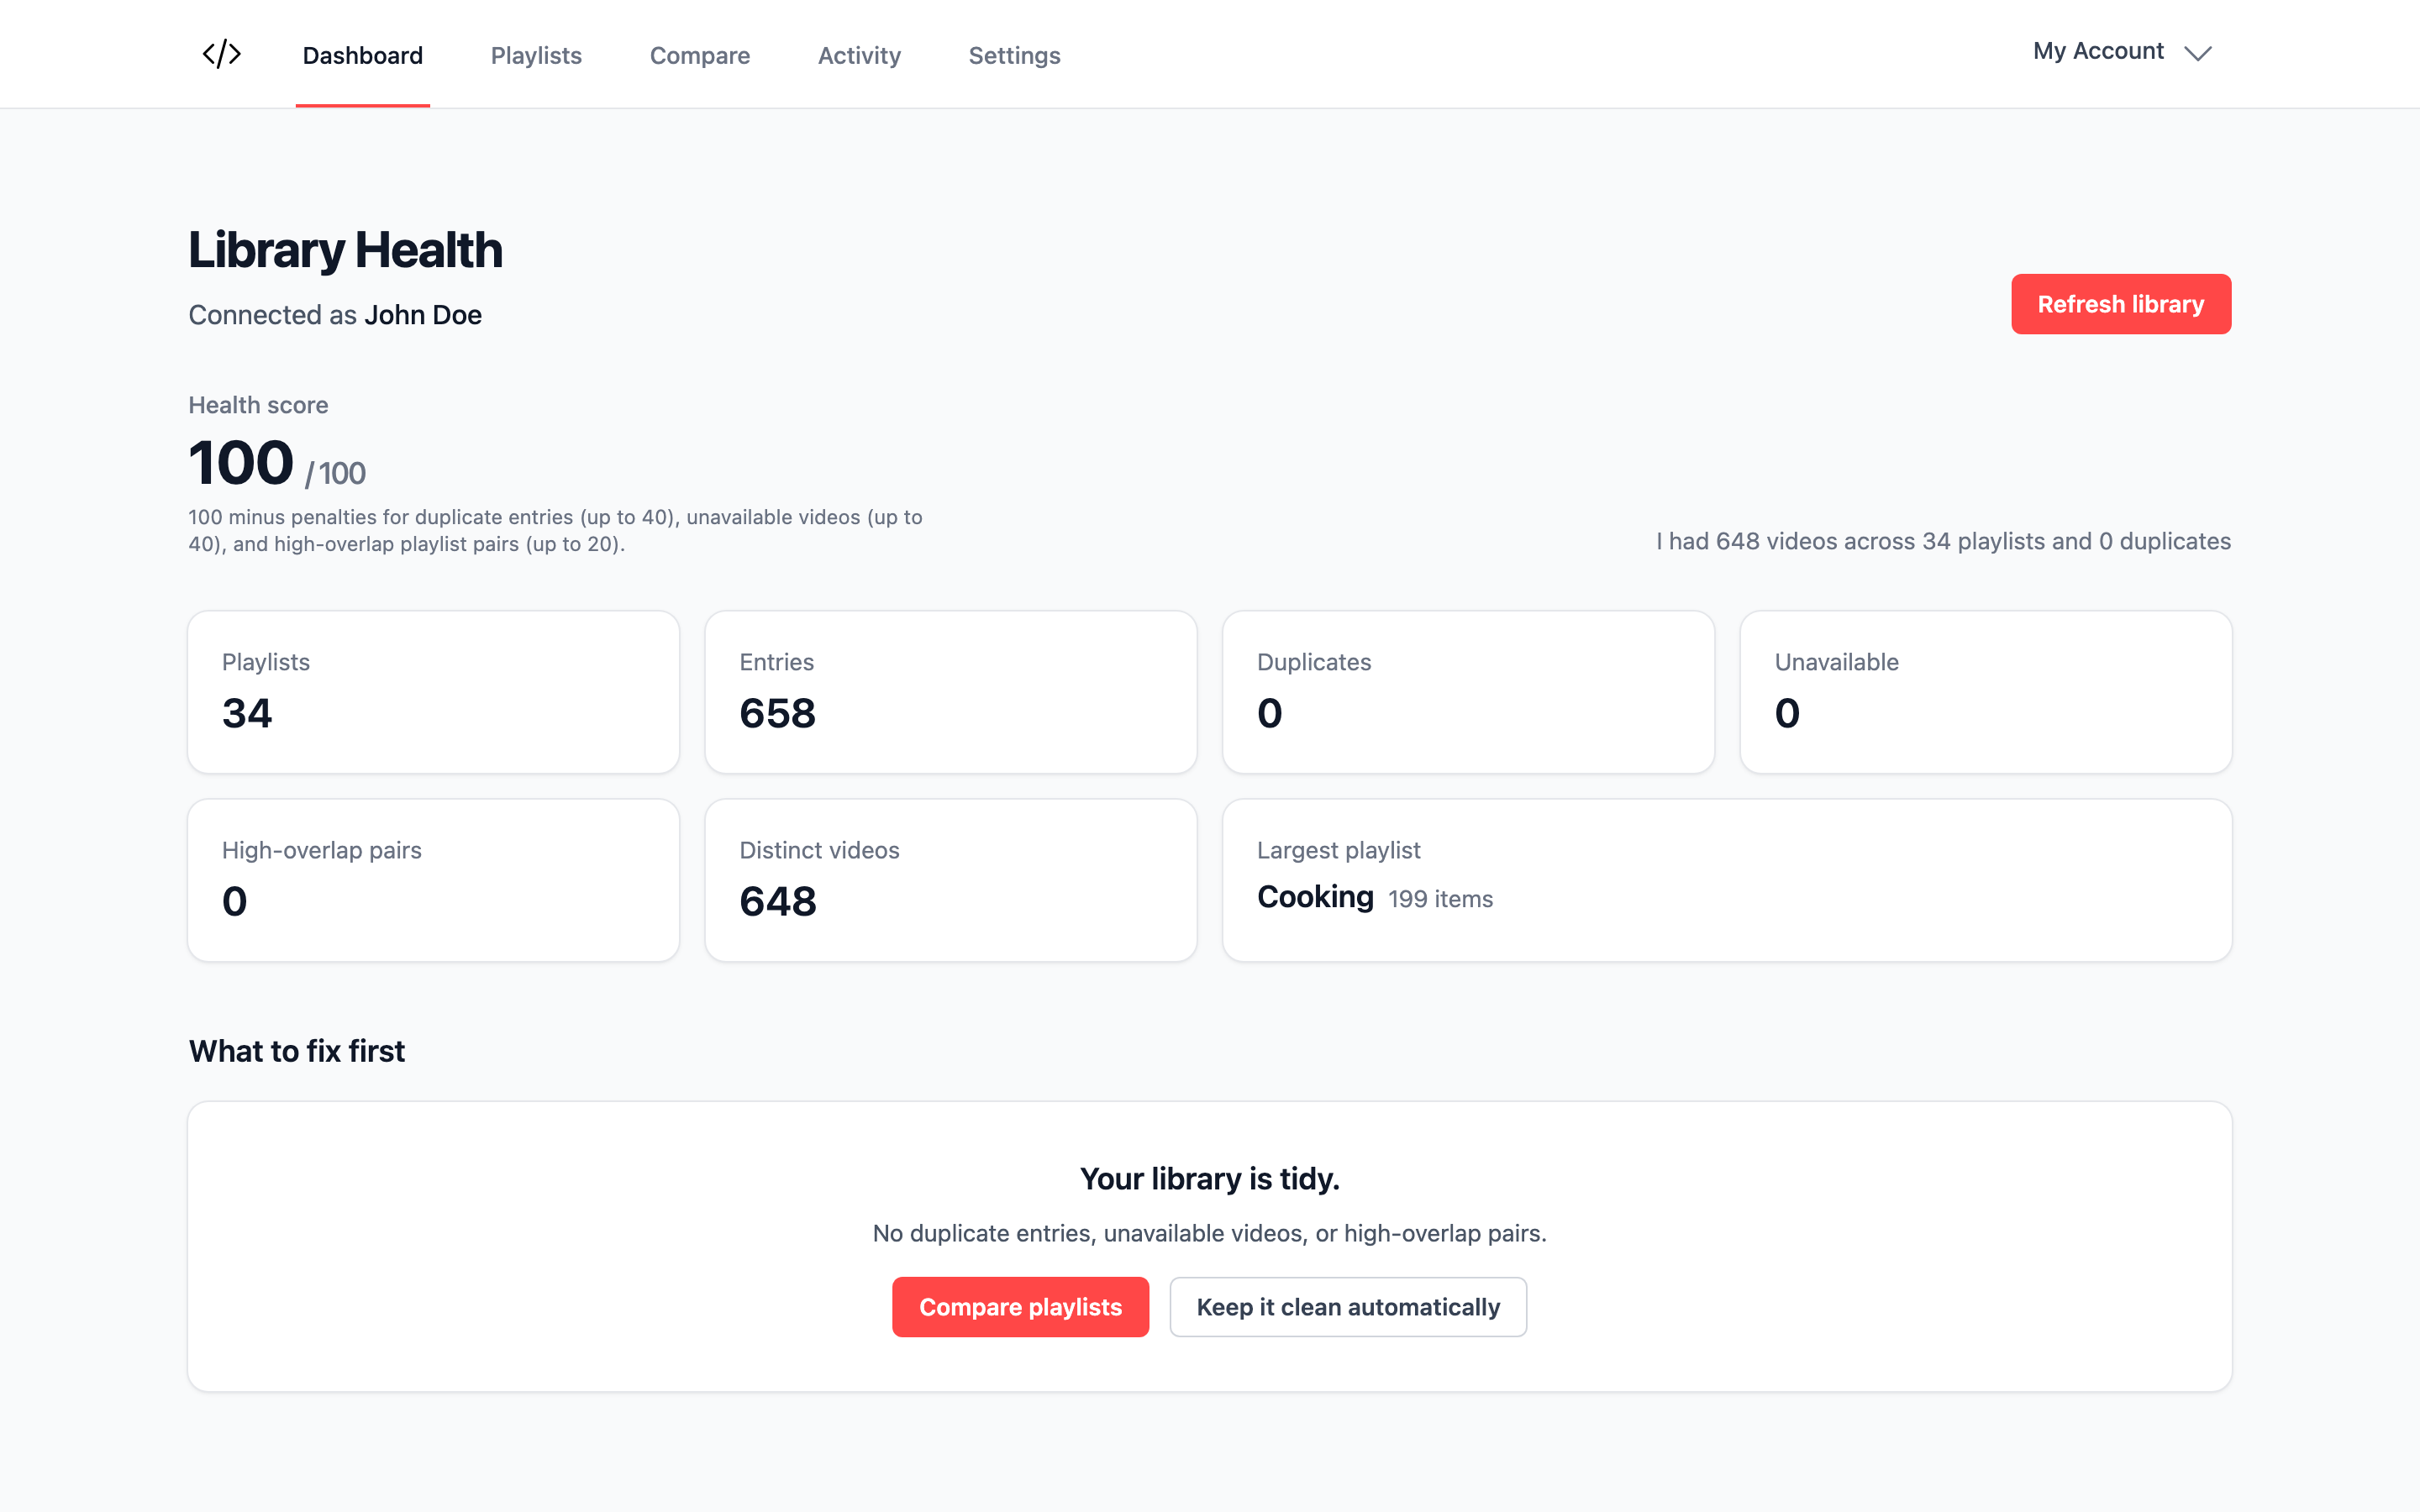Click the 100 health score value
The image size is (2420, 1512).
tap(241, 463)
